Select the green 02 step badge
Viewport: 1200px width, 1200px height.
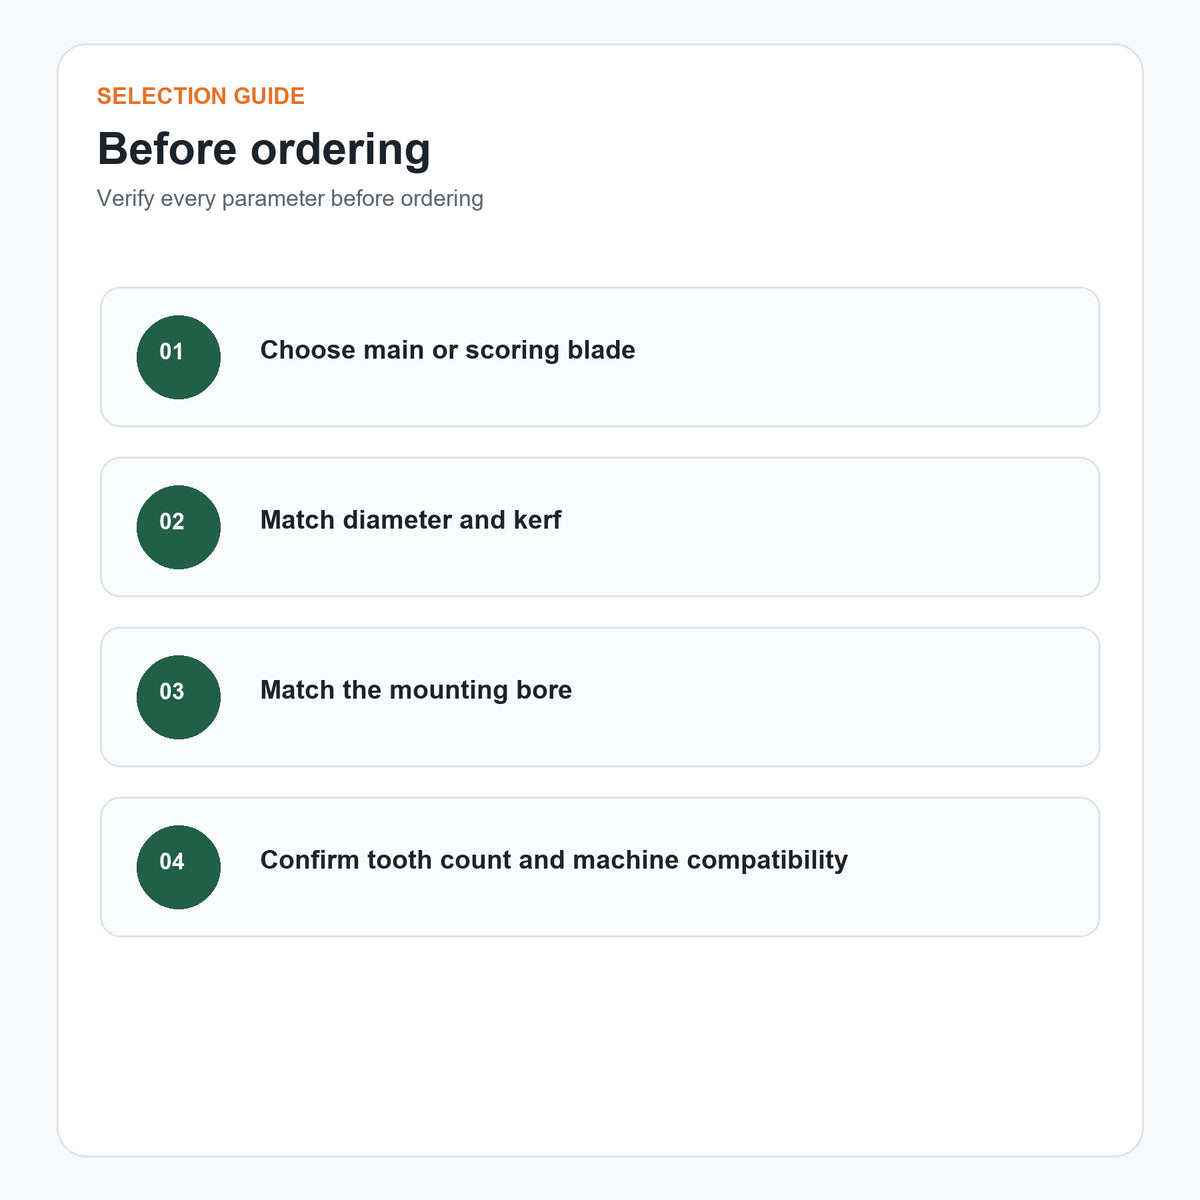[x=178, y=527]
